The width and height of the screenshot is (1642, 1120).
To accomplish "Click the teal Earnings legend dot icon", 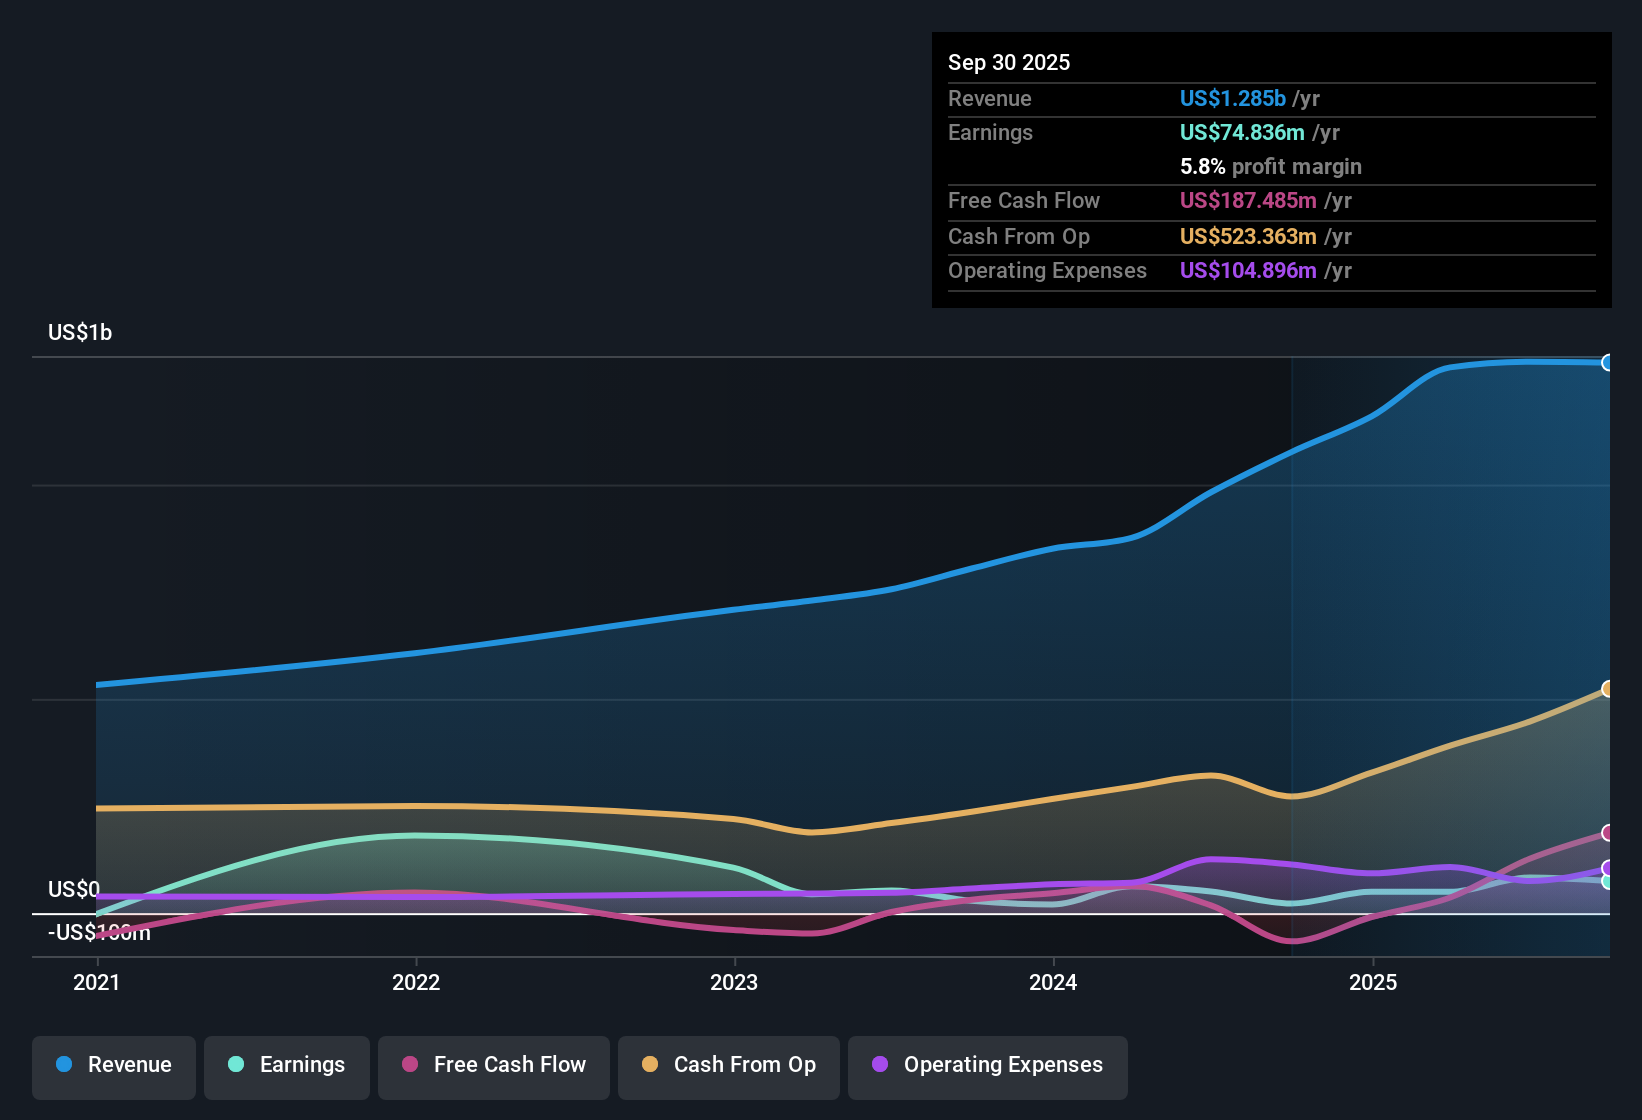I will pos(235,1065).
